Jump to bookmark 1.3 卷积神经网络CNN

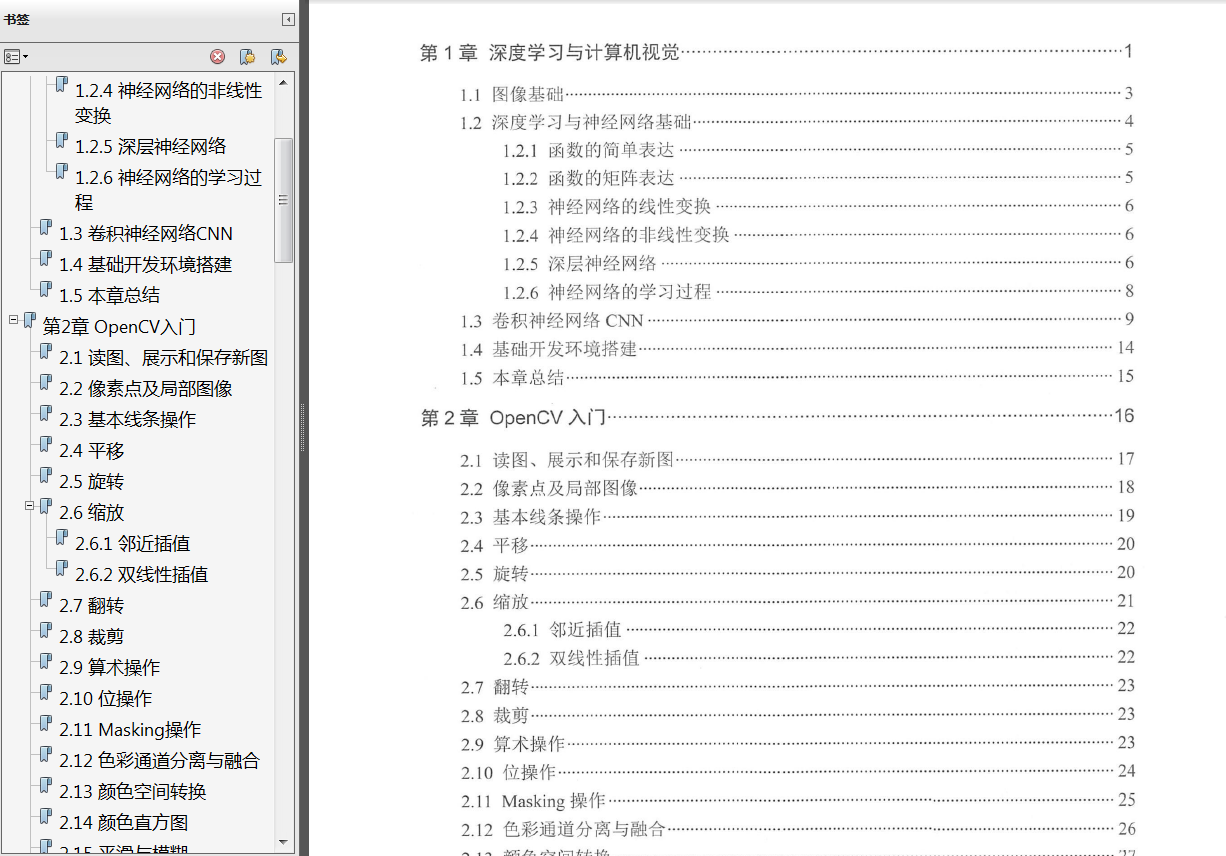tap(146, 234)
